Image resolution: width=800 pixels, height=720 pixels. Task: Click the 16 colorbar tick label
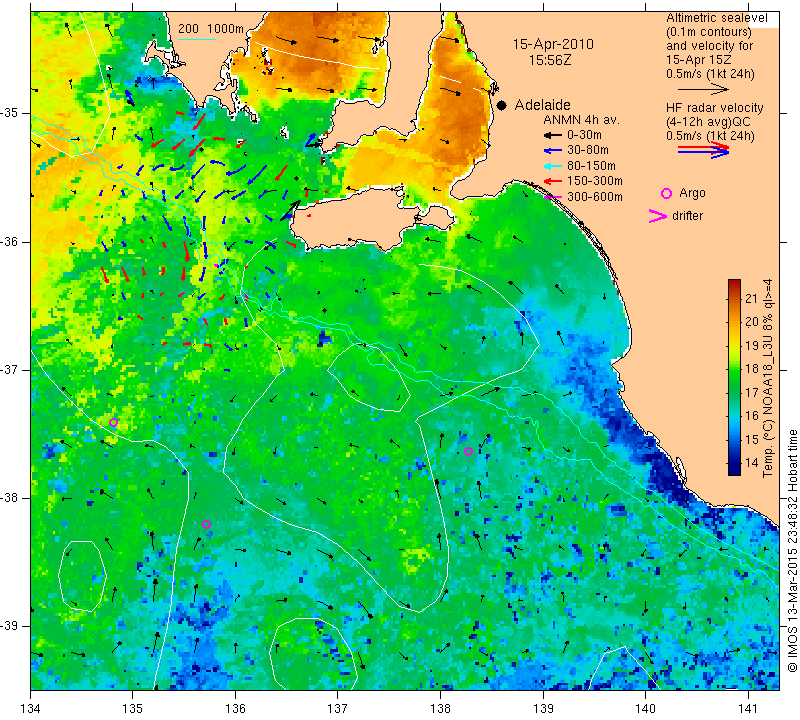point(752,416)
